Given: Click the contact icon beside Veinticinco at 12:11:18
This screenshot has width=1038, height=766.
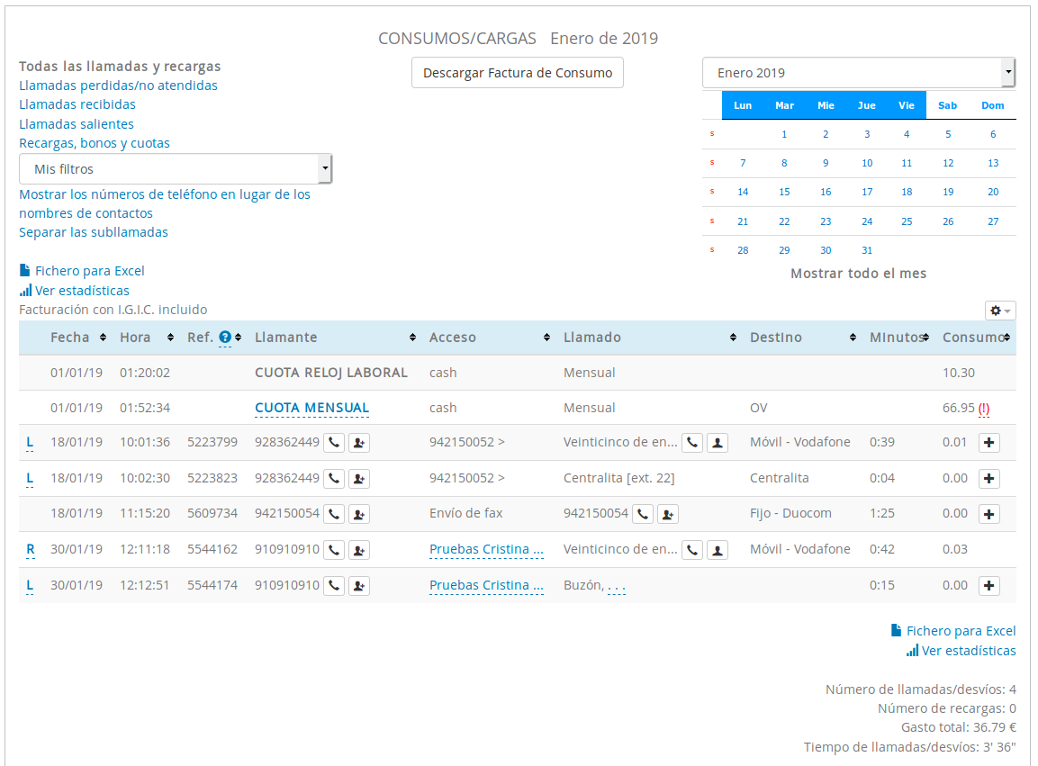Looking at the screenshot, I should coord(717,550).
